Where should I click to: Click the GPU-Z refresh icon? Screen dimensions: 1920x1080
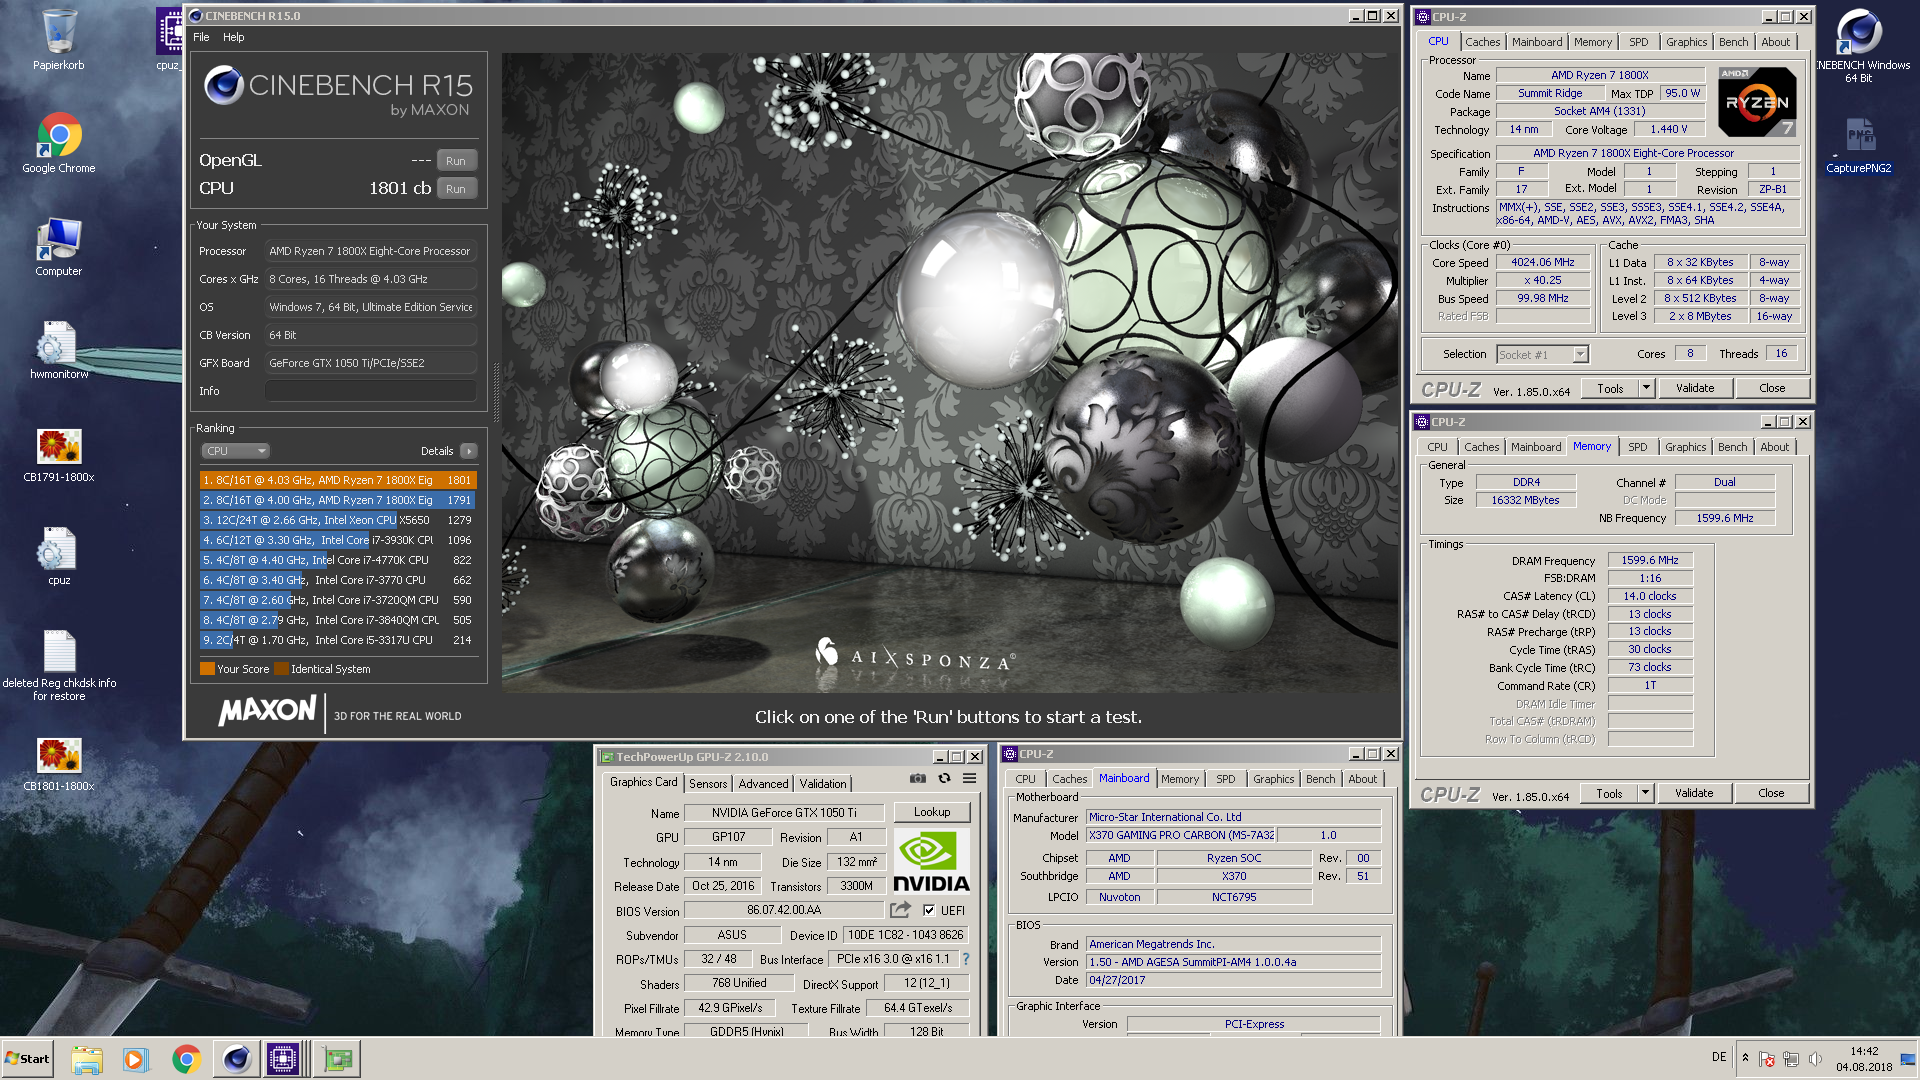(944, 779)
